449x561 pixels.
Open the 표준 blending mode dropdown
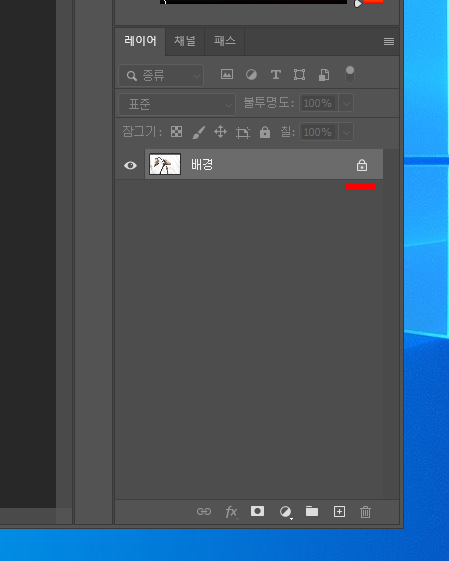tap(177, 104)
